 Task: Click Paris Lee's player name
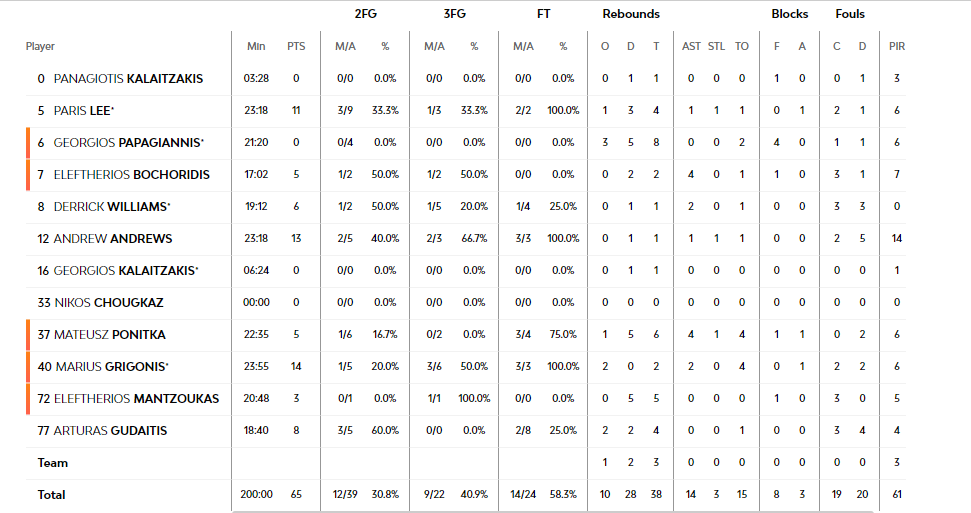83,110
